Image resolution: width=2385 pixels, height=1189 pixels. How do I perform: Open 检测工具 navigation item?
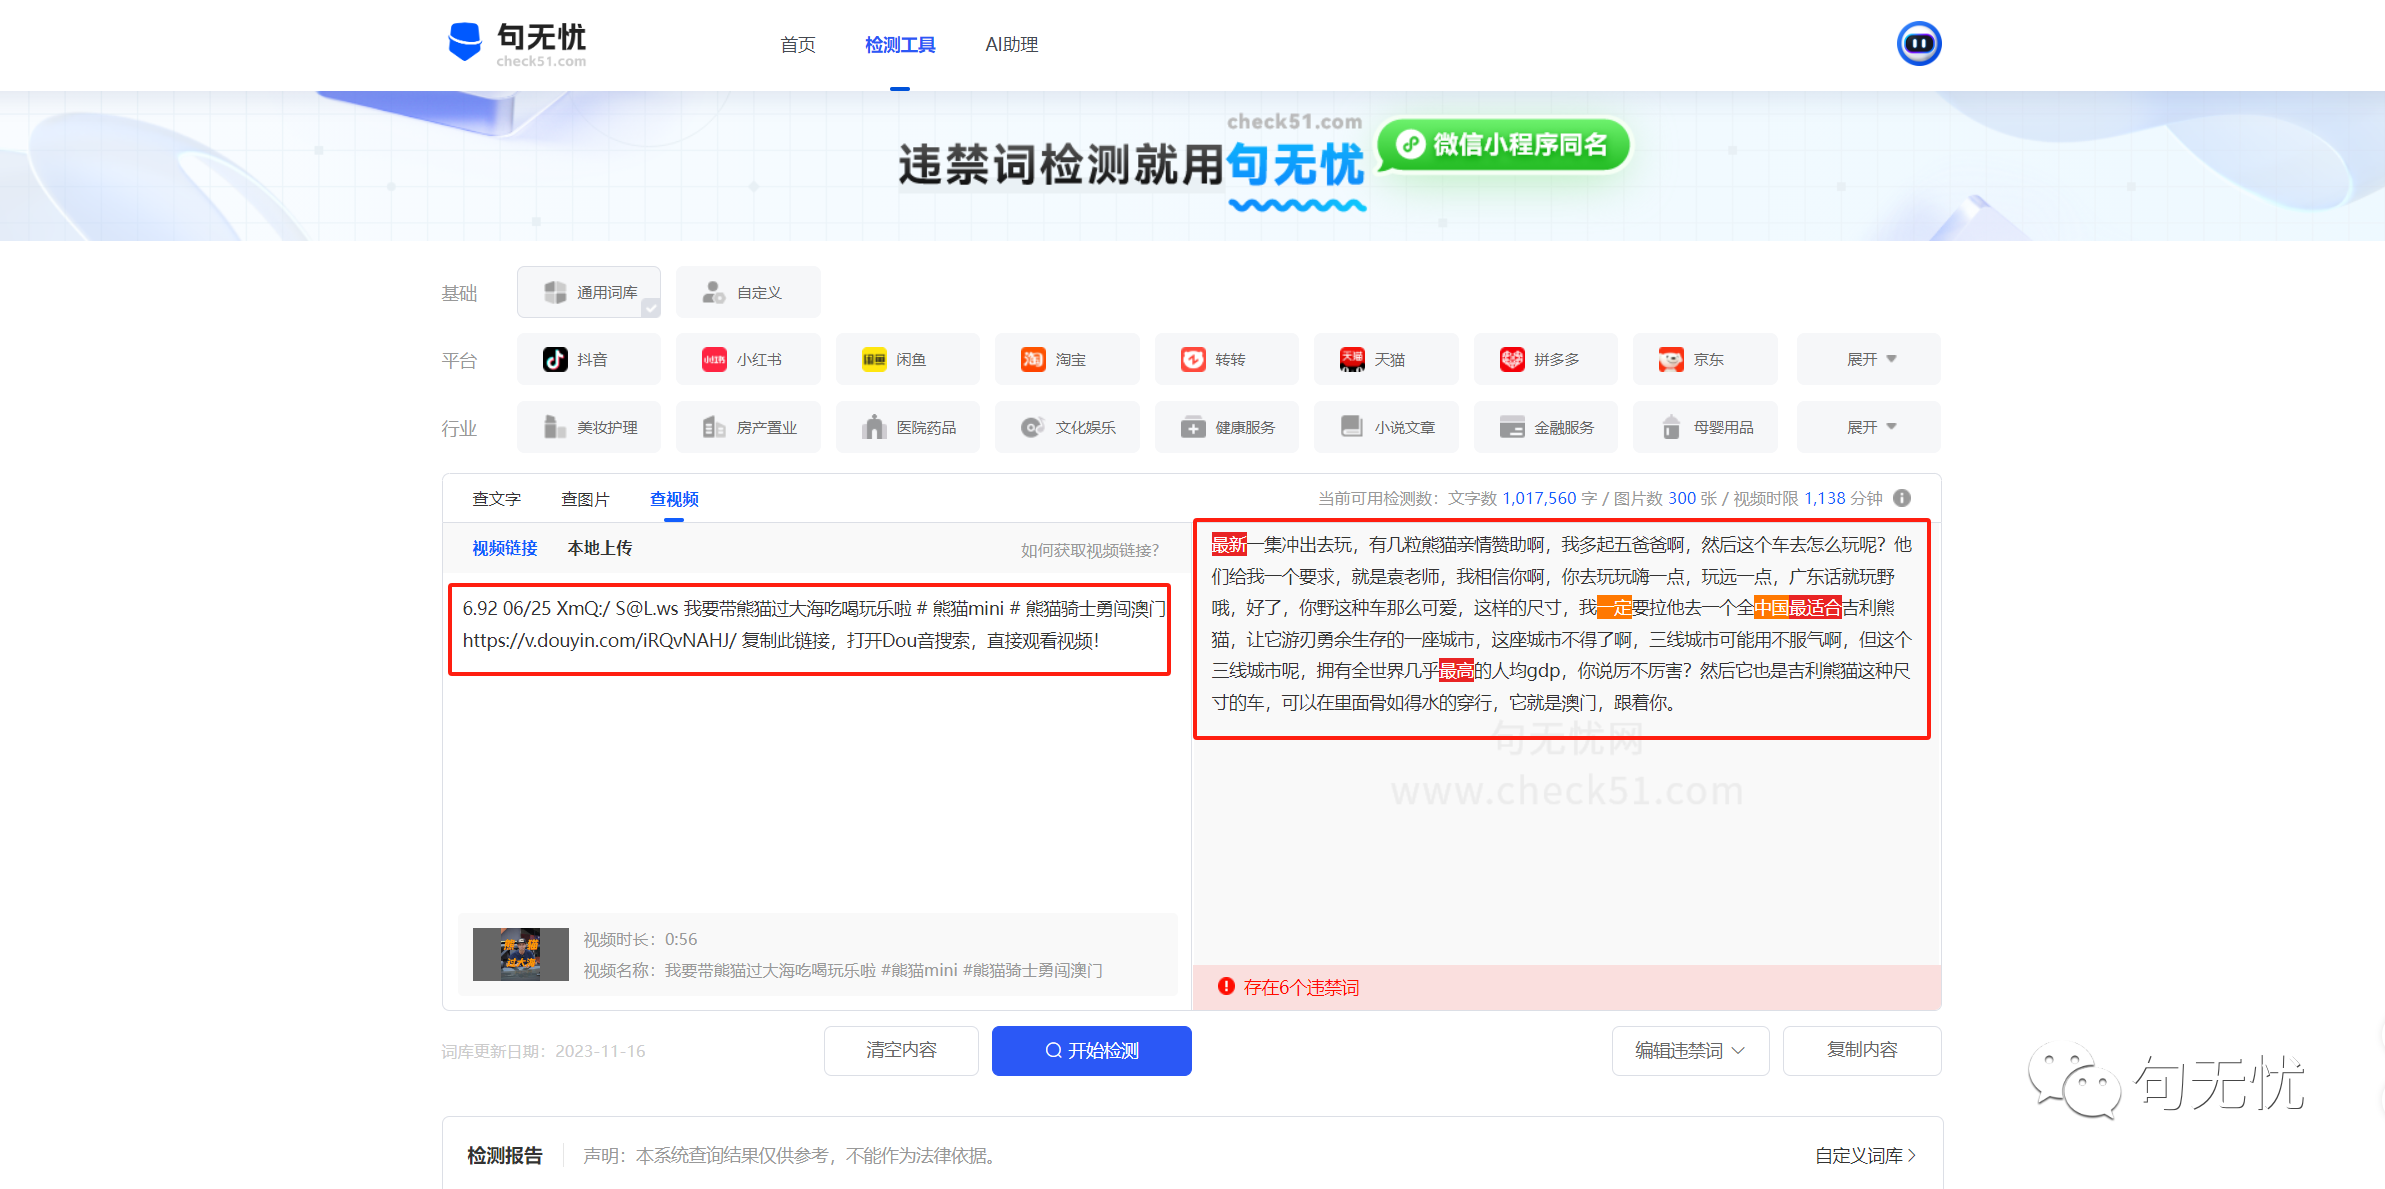[x=900, y=45]
